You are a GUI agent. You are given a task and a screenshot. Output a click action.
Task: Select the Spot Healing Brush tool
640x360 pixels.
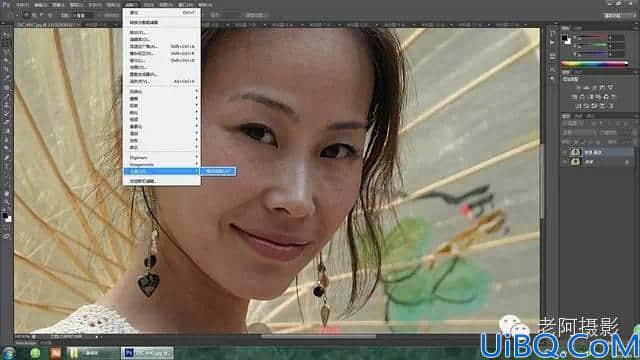click(x=6, y=87)
